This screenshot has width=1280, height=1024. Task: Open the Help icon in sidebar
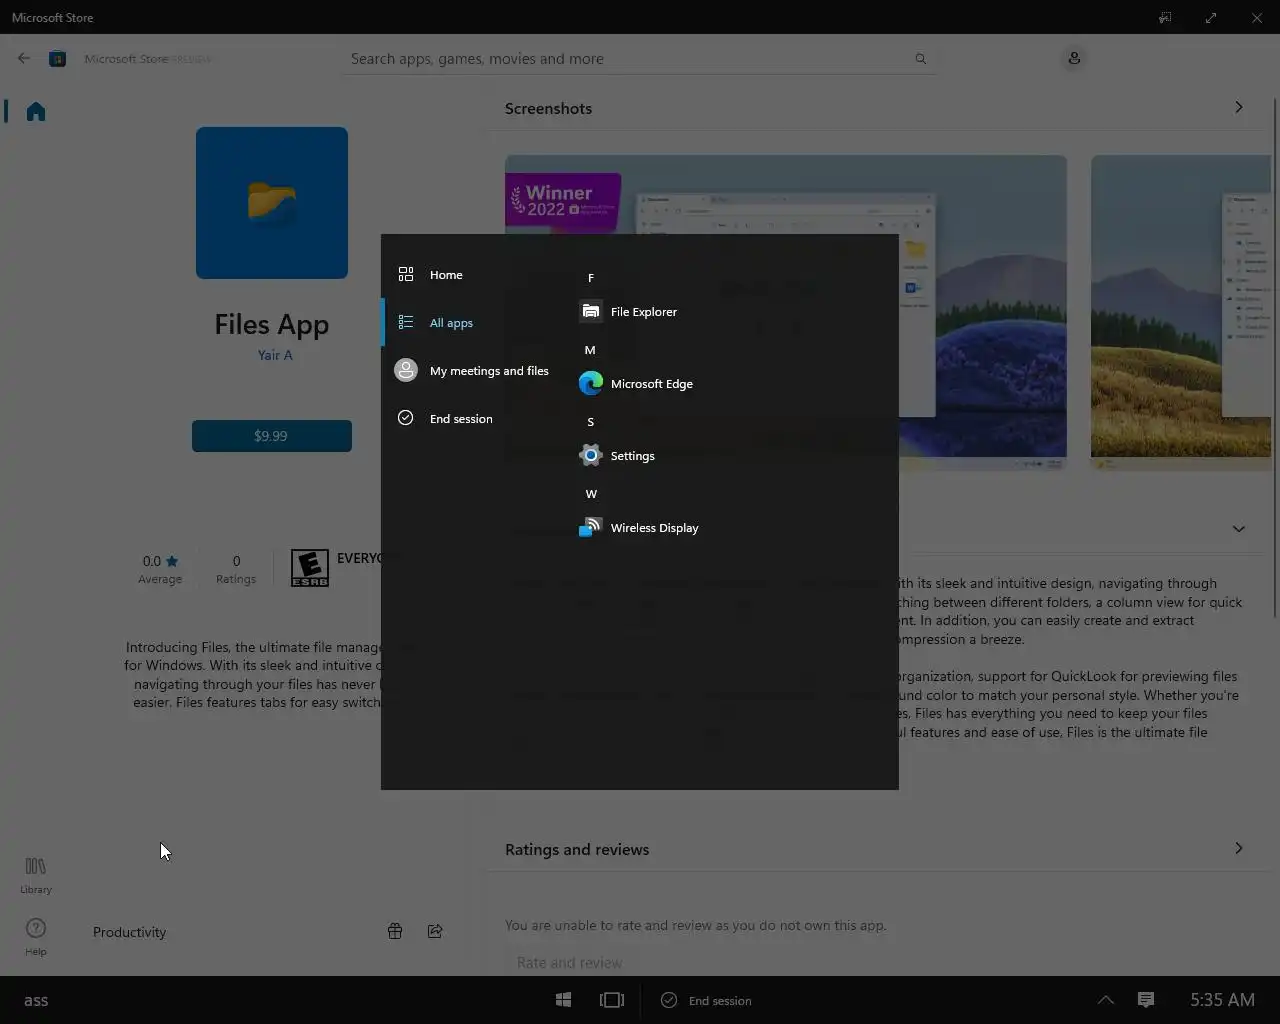(x=36, y=937)
